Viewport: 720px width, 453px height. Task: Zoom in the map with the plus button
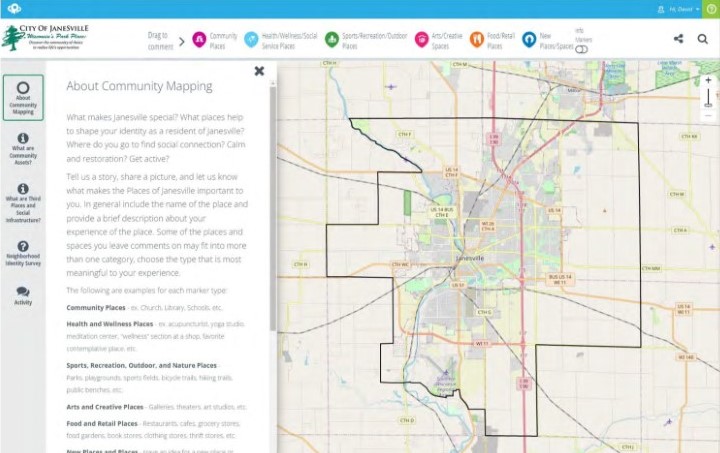pyautogui.click(x=708, y=80)
